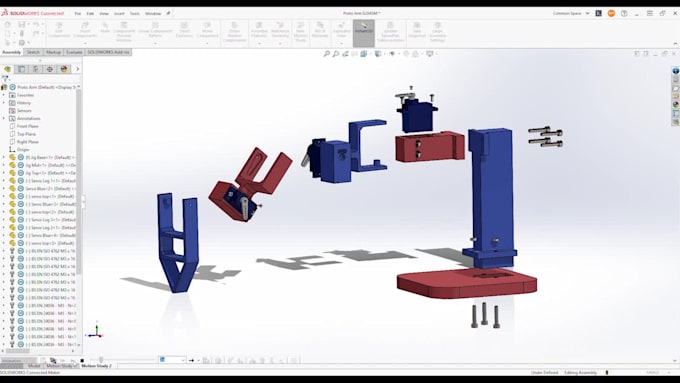Screen dimensions: 680x383
Task: Open the ConfigurationManager tab icon
Action: (x=36, y=69)
